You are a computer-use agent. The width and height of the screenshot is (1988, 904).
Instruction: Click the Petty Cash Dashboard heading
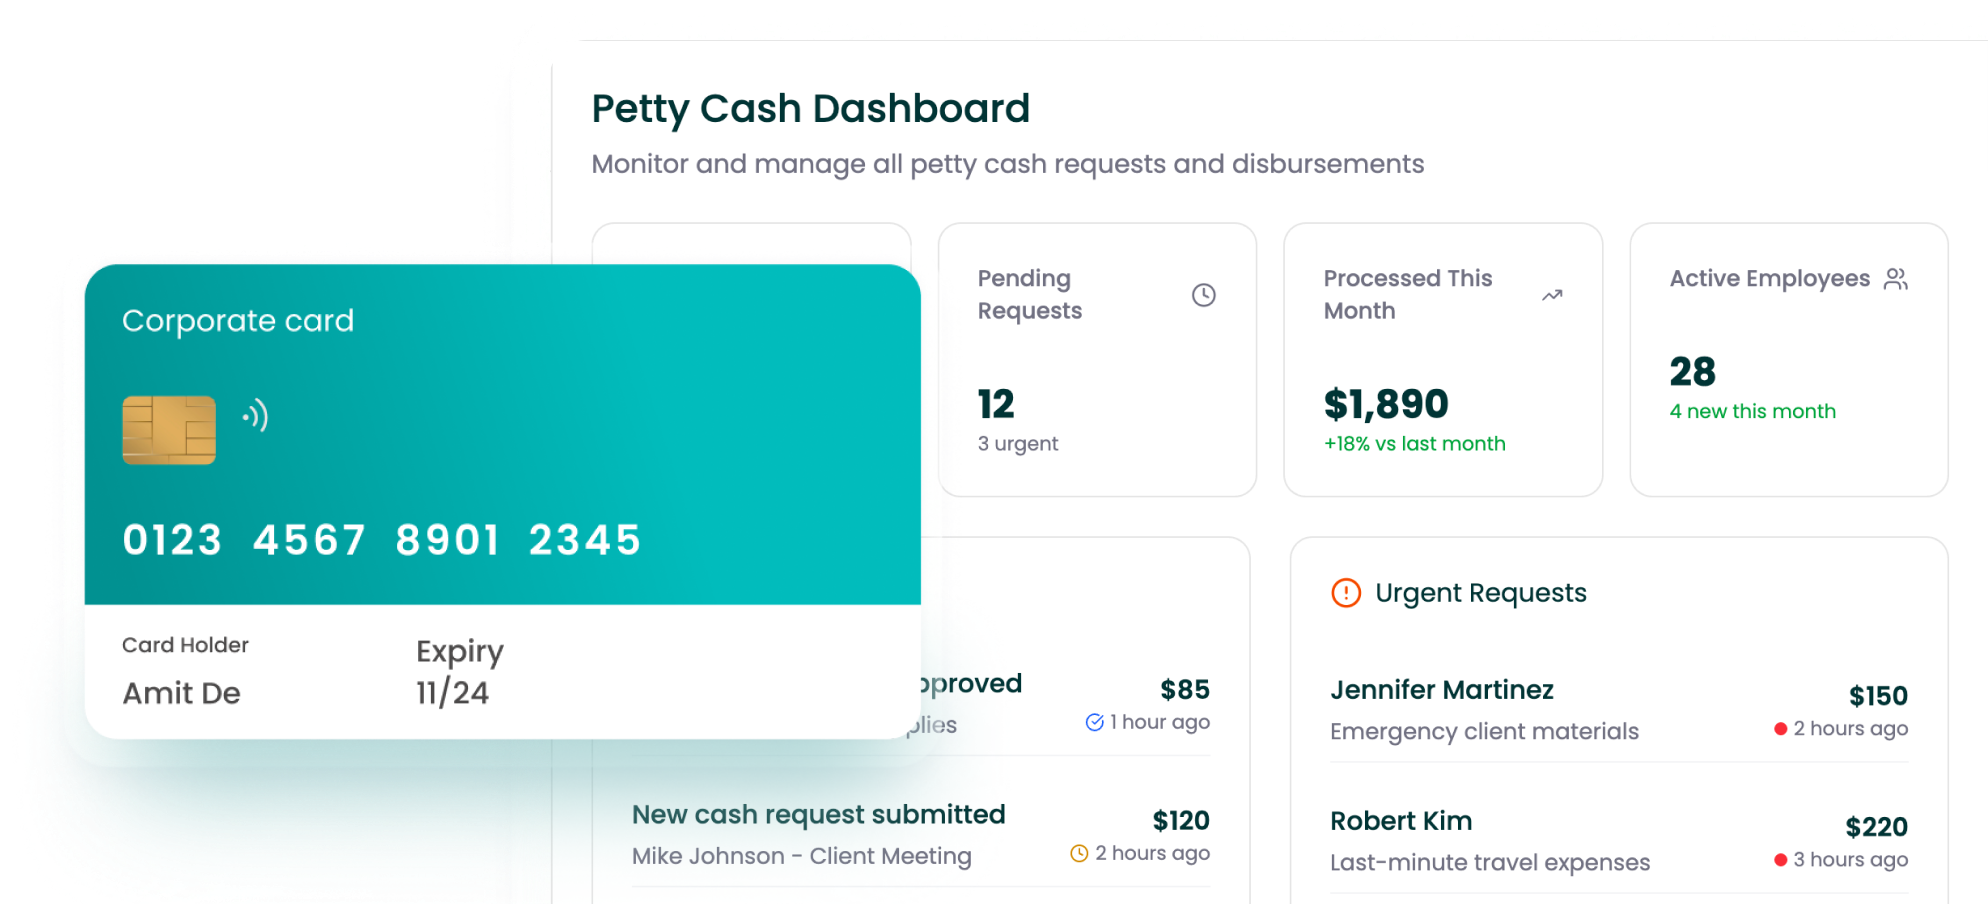coord(810,109)
